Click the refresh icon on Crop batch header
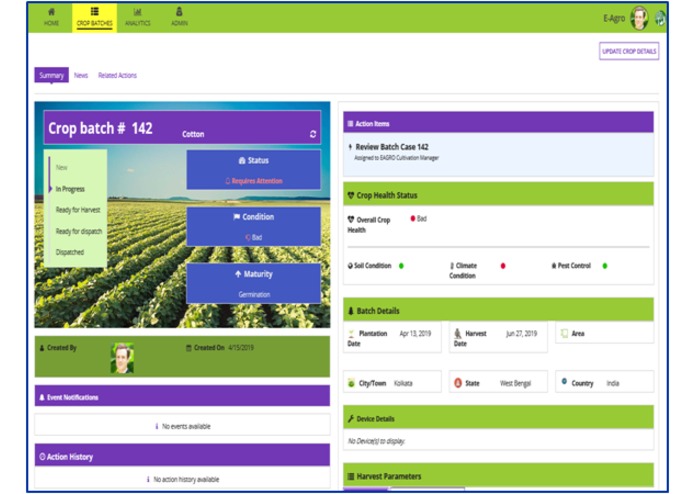This screenshot has height=494, width=695. click(313, 134)
